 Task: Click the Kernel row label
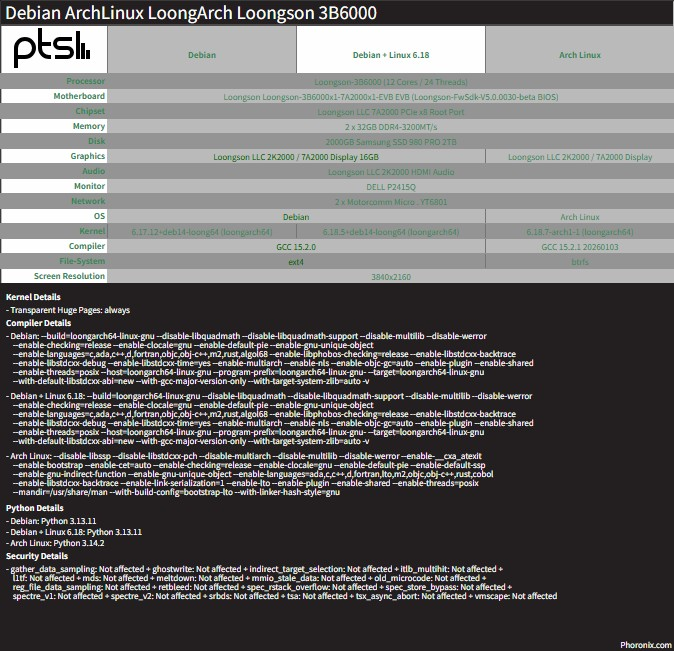point(92,231)
